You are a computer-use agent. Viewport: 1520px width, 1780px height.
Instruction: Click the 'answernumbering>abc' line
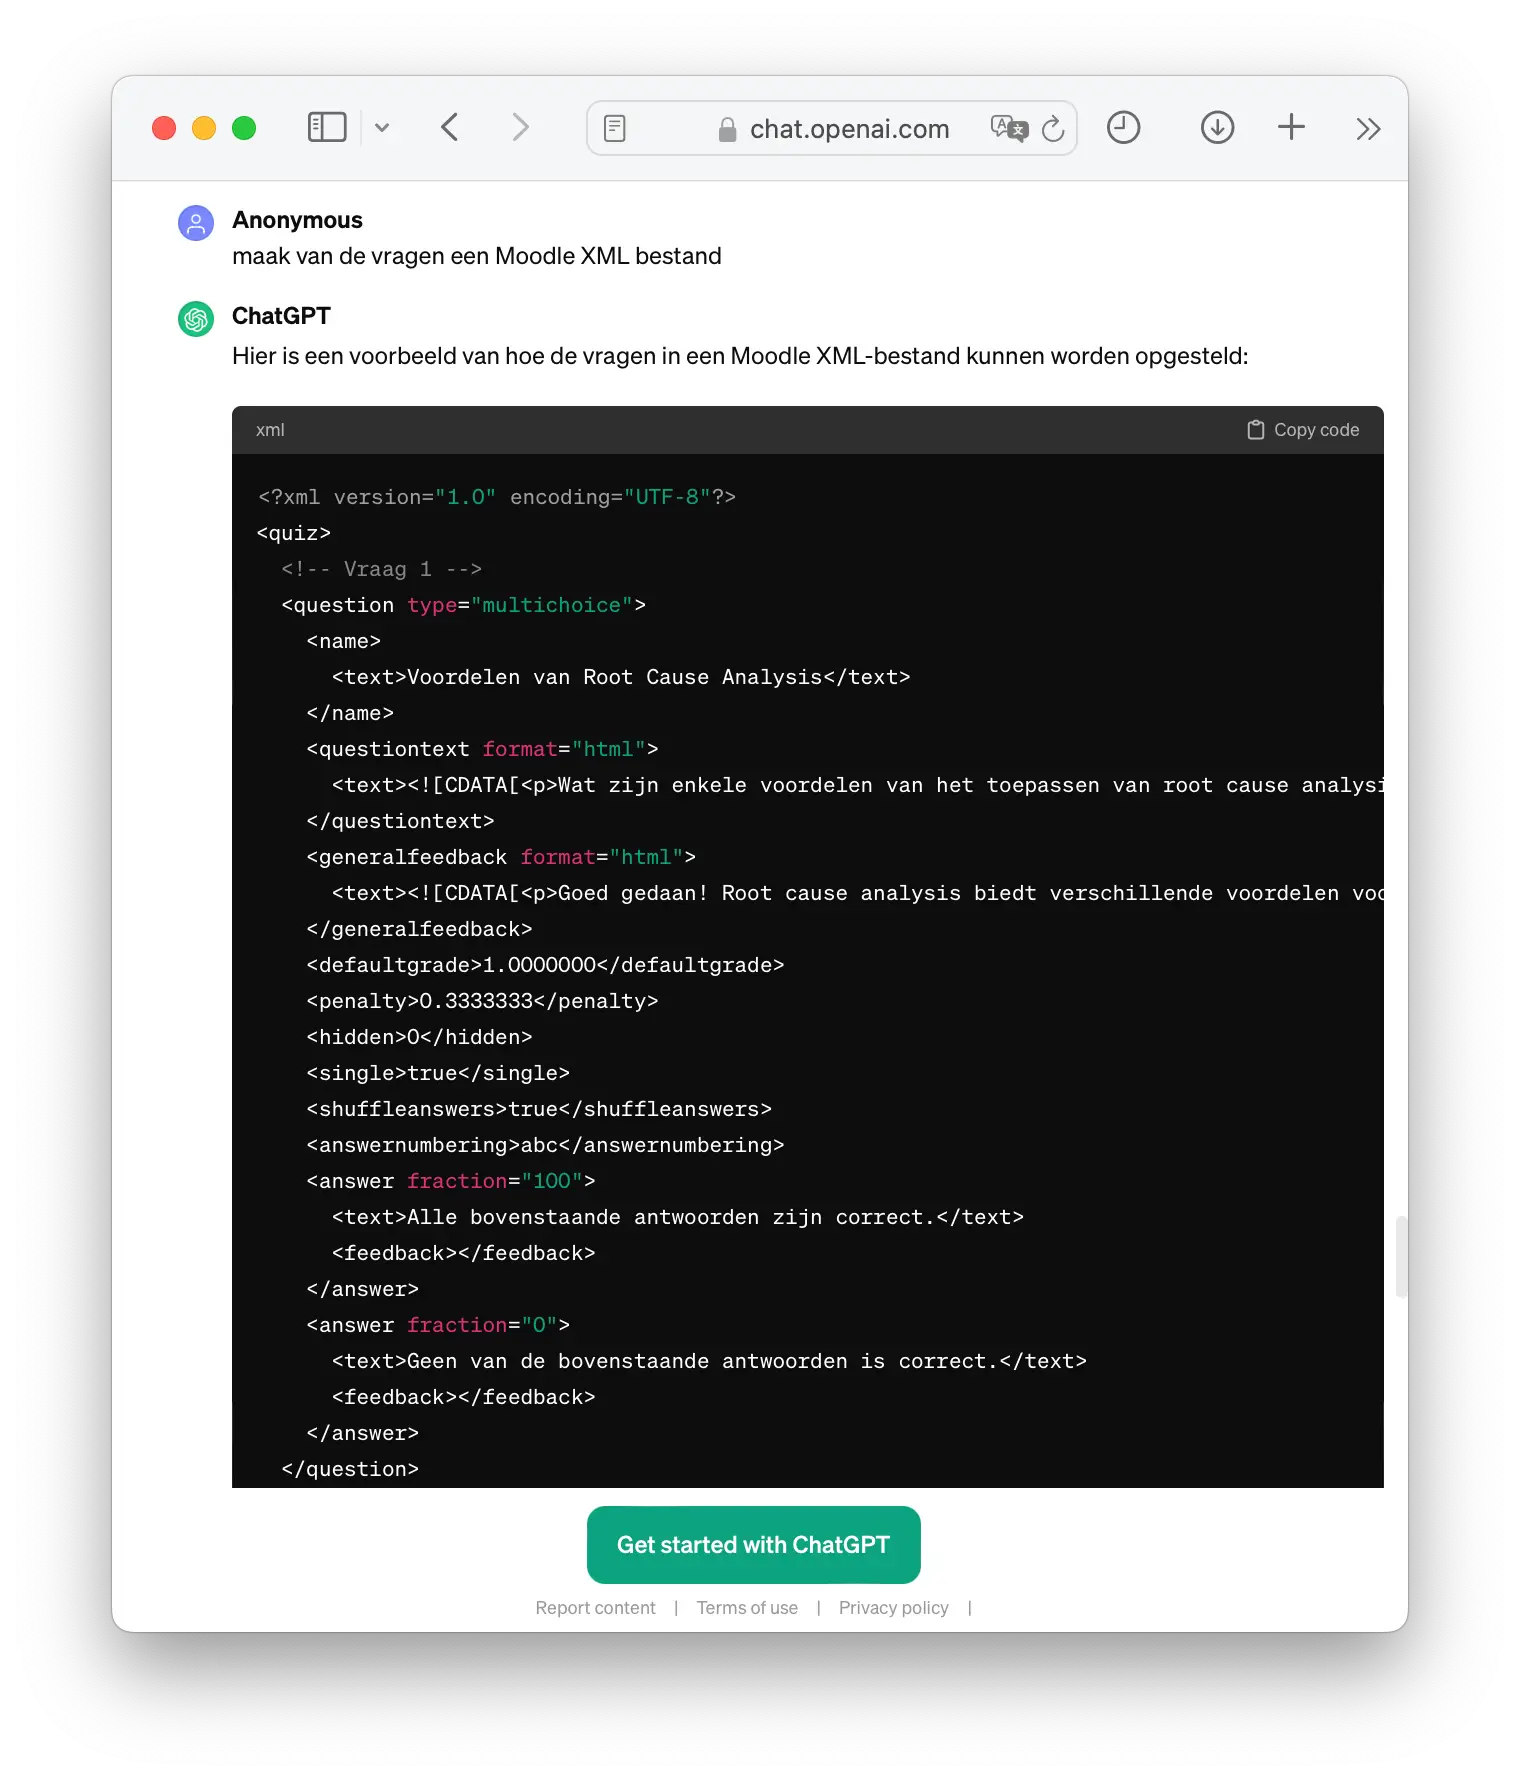pyautogui.click(x=545, y=1145)
